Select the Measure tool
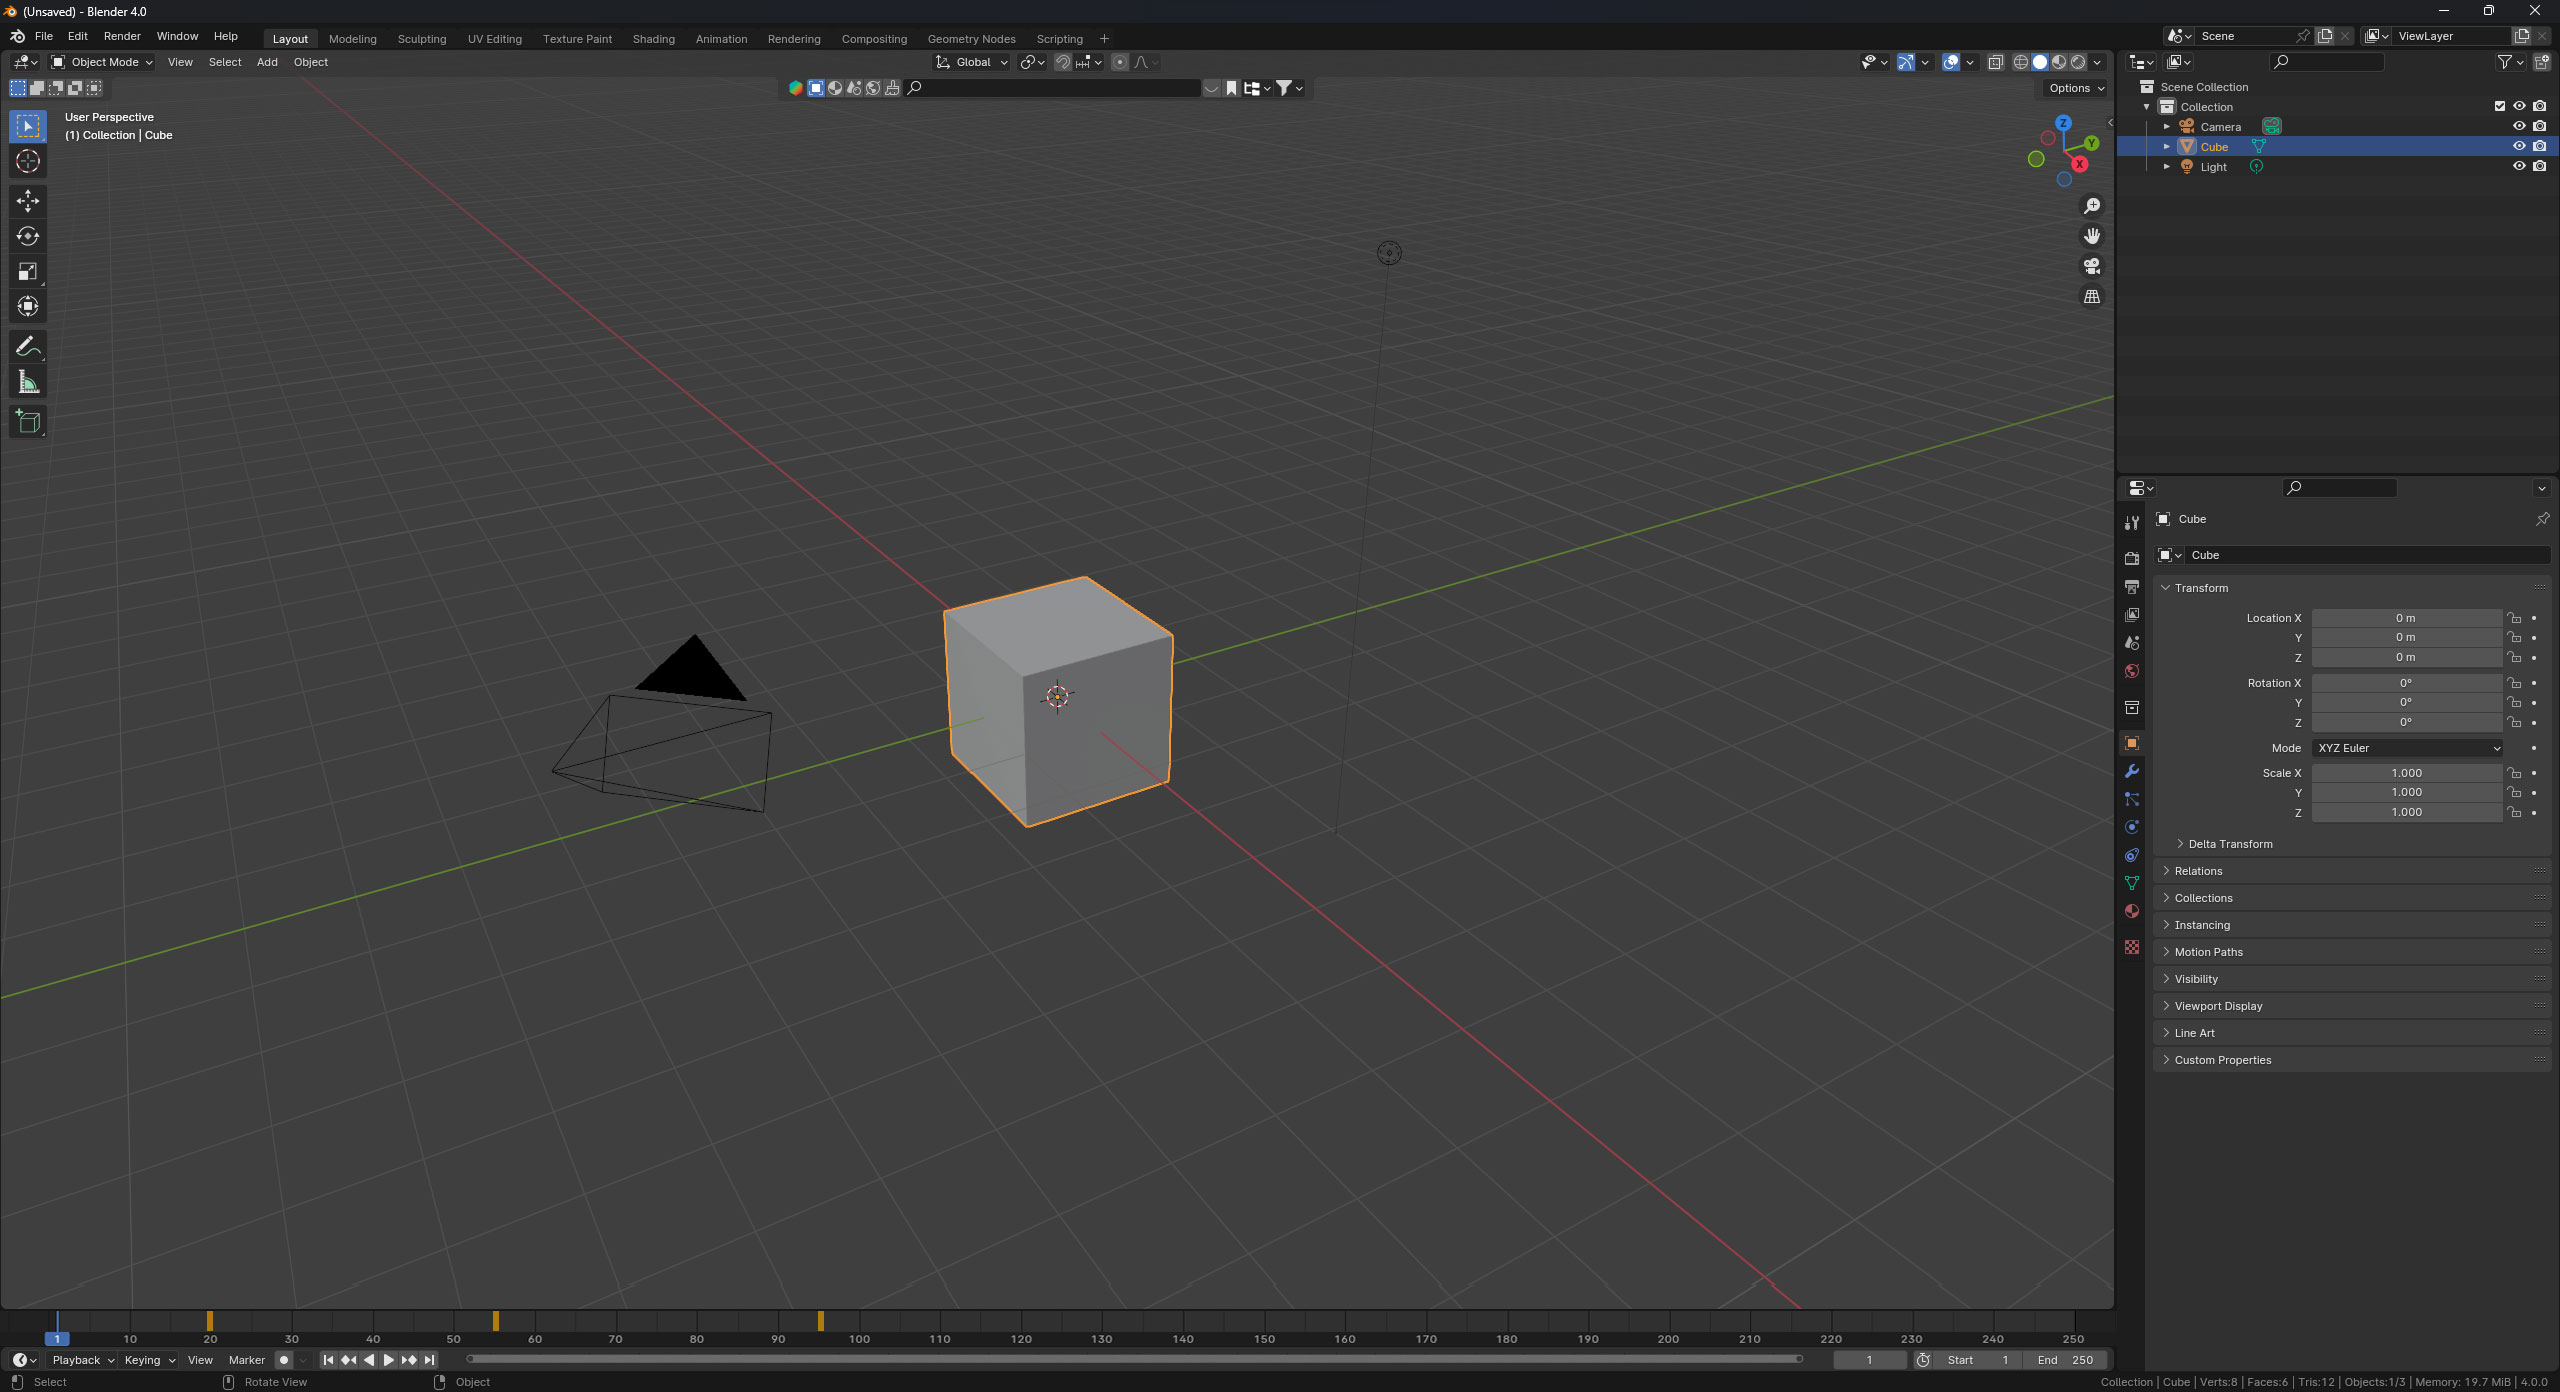 (28, 382)
